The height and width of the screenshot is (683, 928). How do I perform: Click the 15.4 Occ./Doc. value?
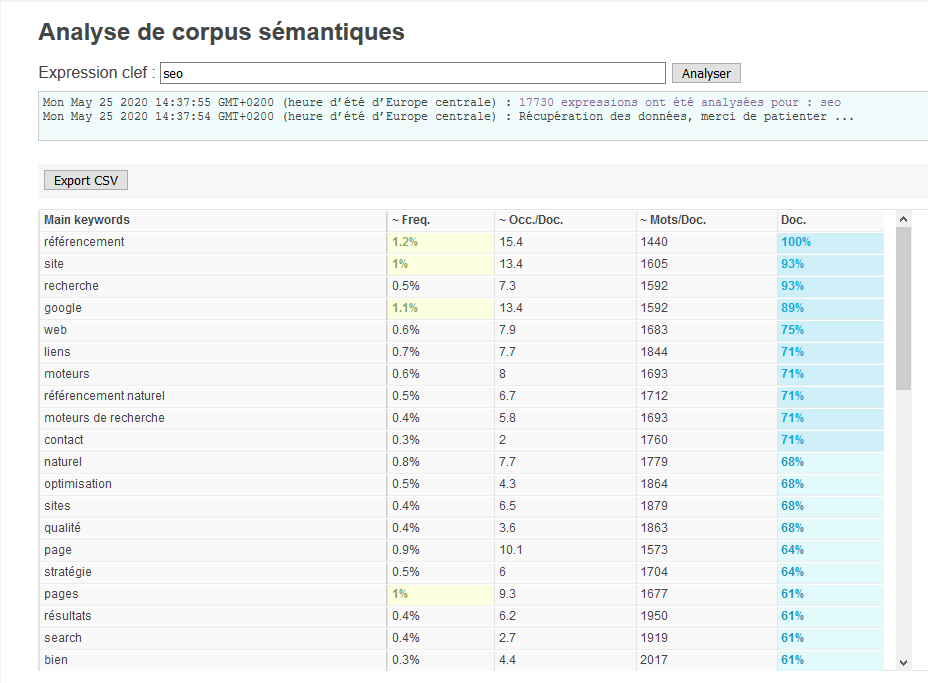pyautogui.click(x=511, y=242)
